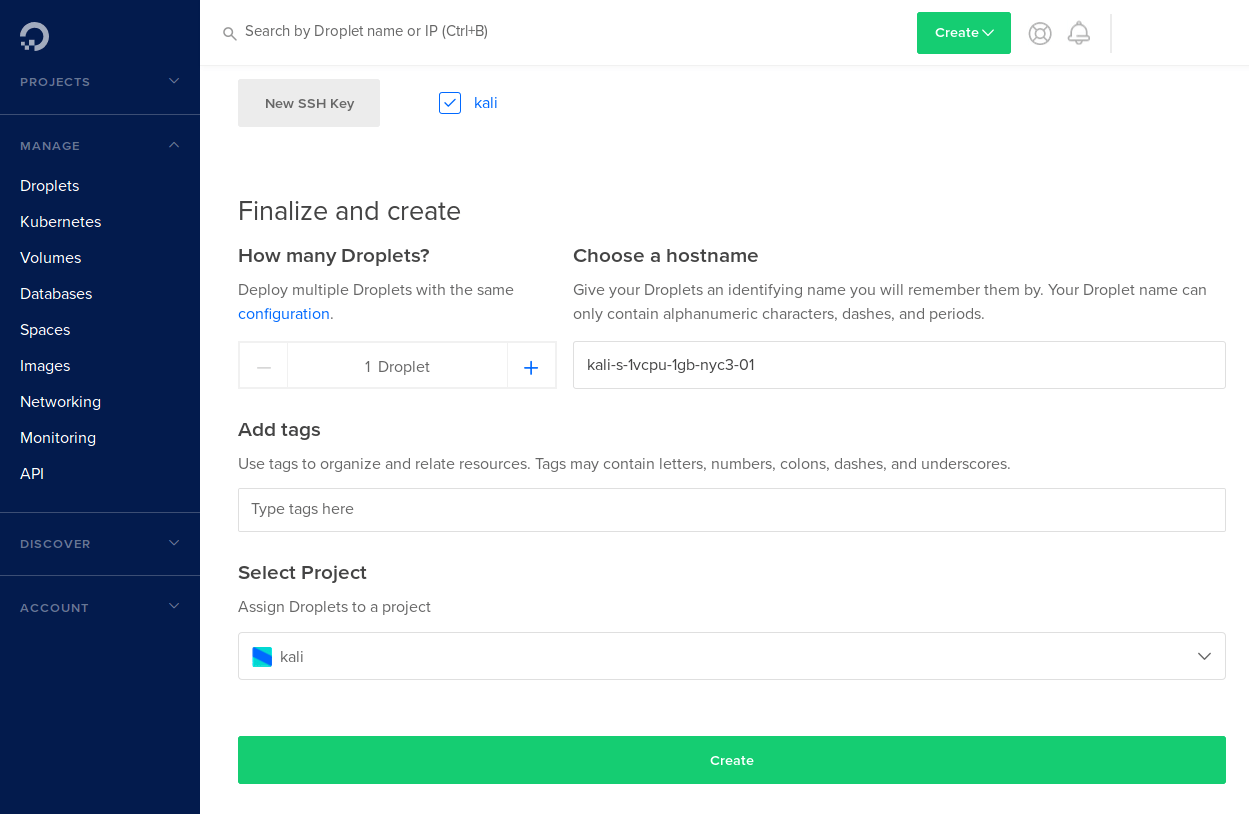Open the top Create dropdown menu

(963, 33)
